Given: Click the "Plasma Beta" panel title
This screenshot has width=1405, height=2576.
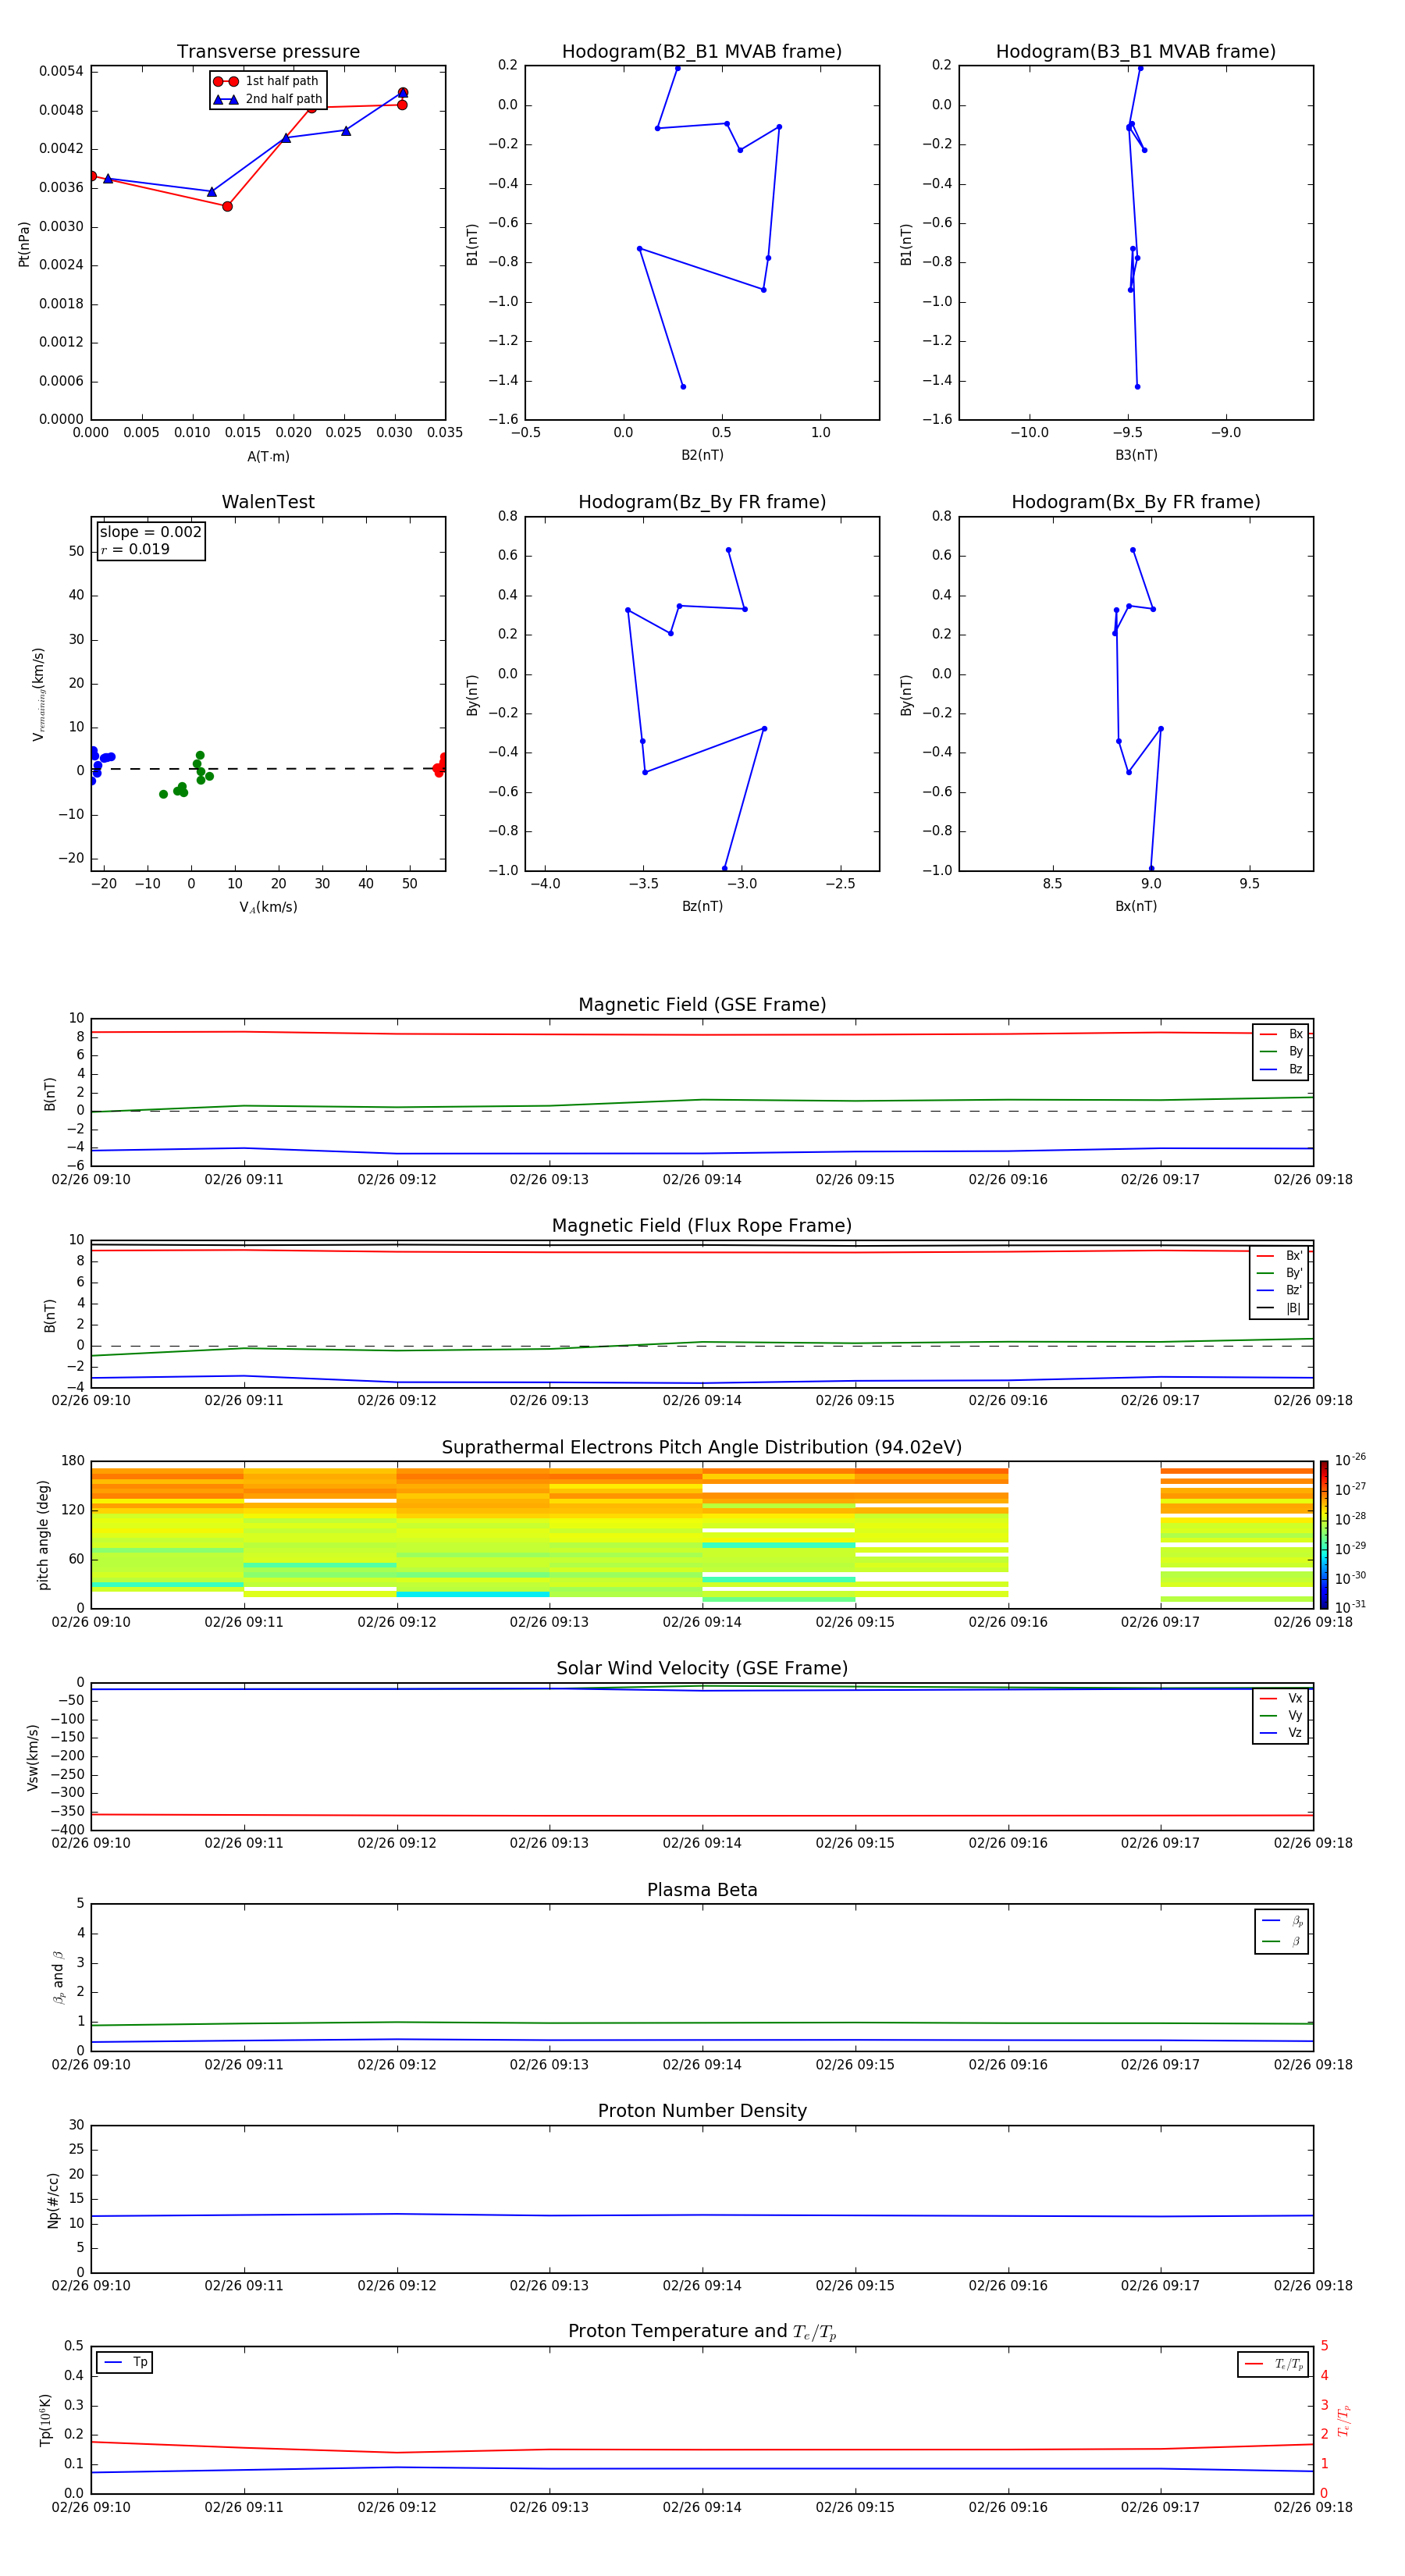Looking at the screenshot, I should [702, 1890].
